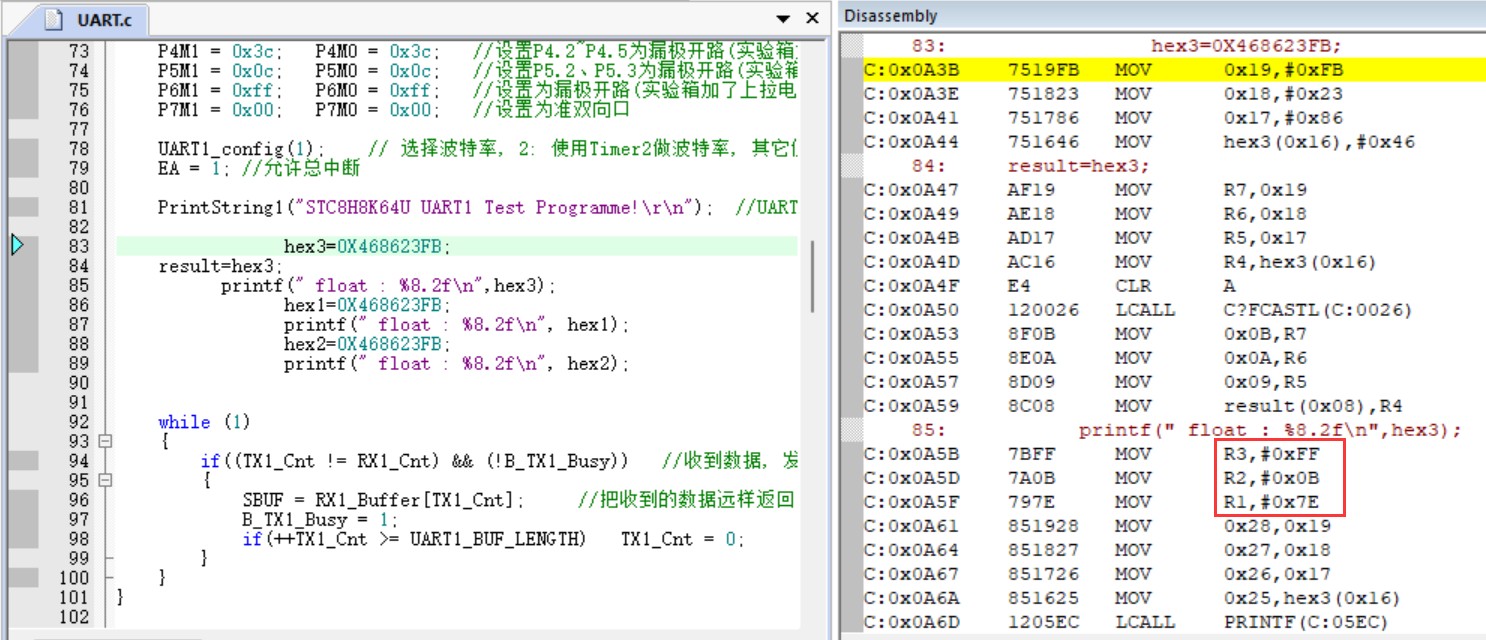Close the UART.c editor tab with X
The height and width of the screenshot is (640, 1486).
coord(813,18)
